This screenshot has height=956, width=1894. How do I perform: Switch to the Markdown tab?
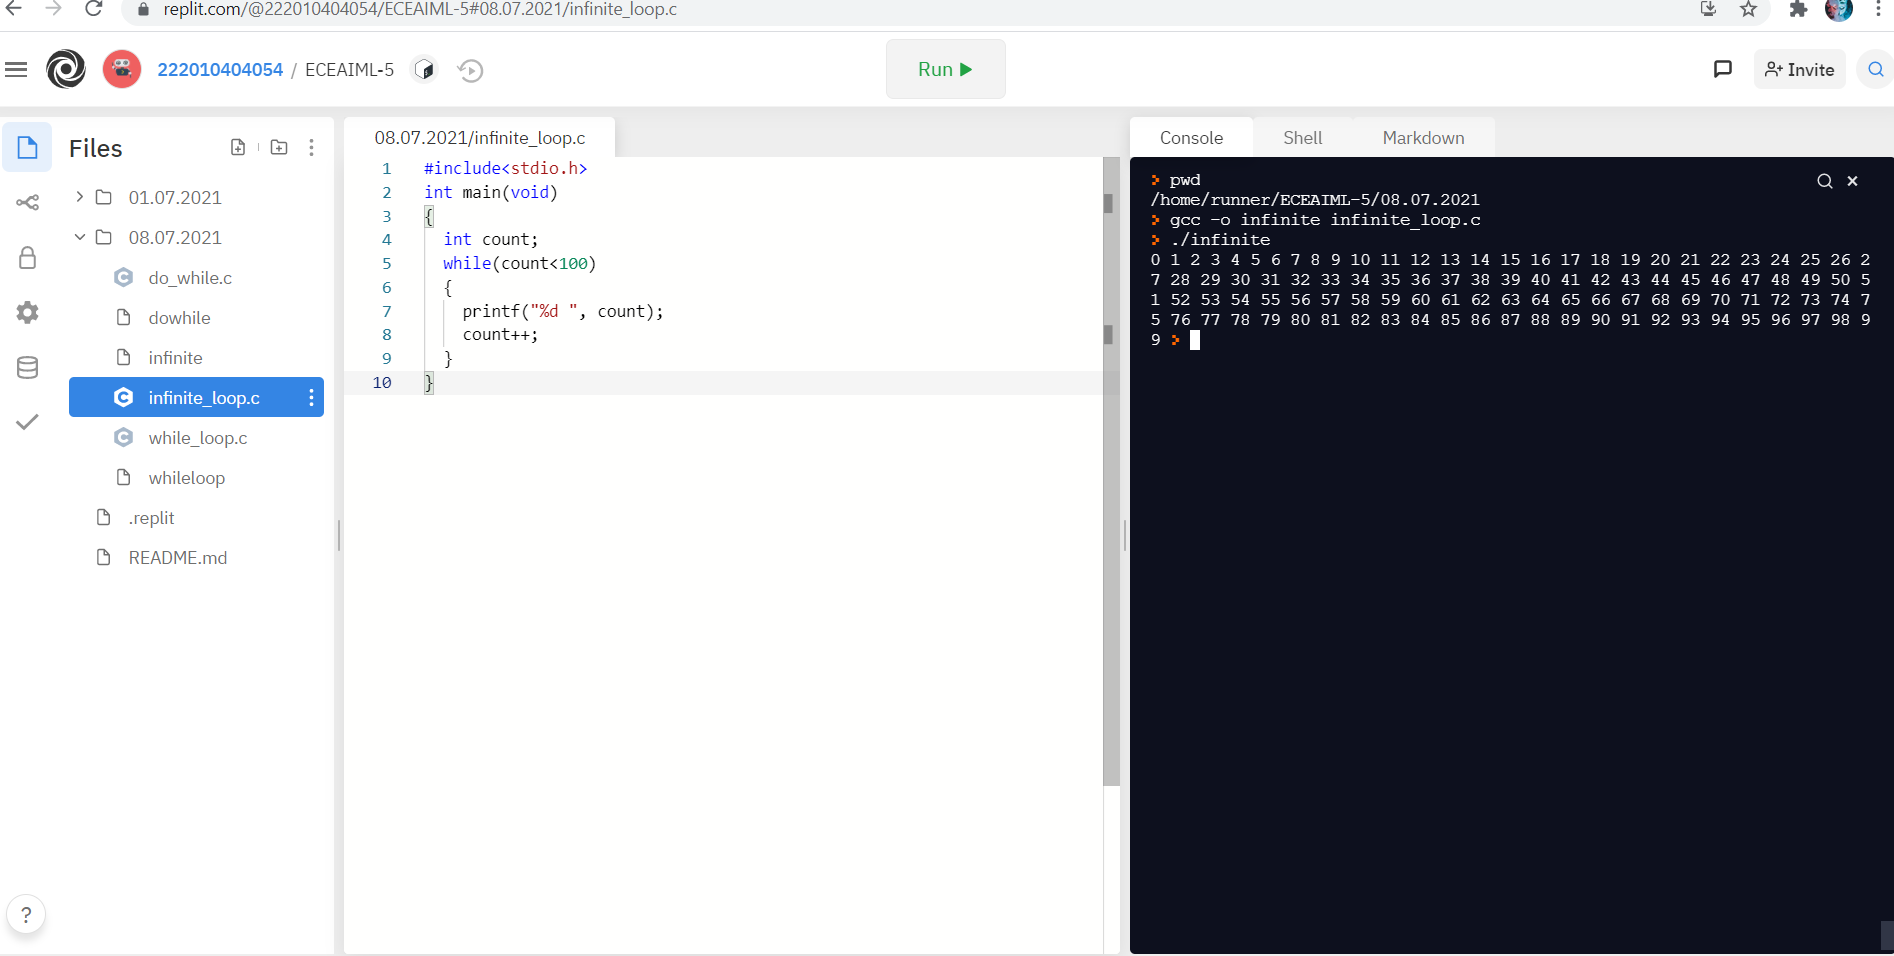coord(1423,137)
